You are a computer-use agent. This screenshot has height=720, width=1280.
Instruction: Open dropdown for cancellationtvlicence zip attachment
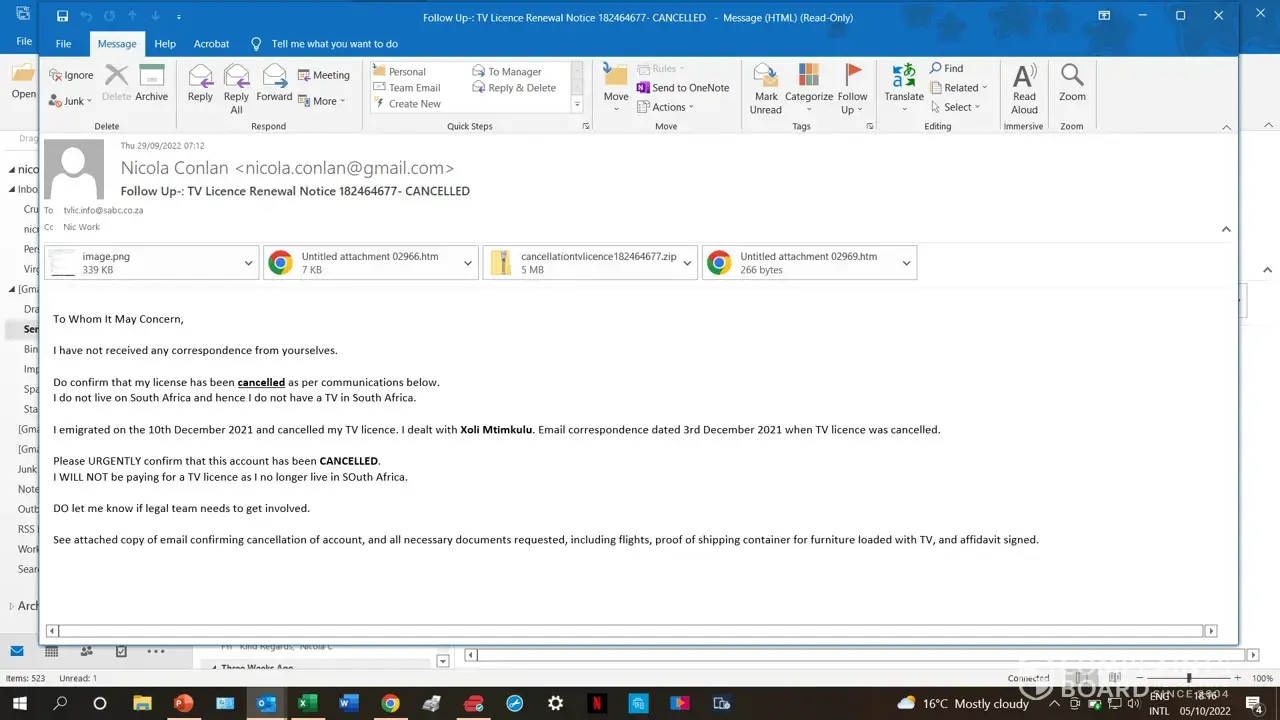pos(687,263)
